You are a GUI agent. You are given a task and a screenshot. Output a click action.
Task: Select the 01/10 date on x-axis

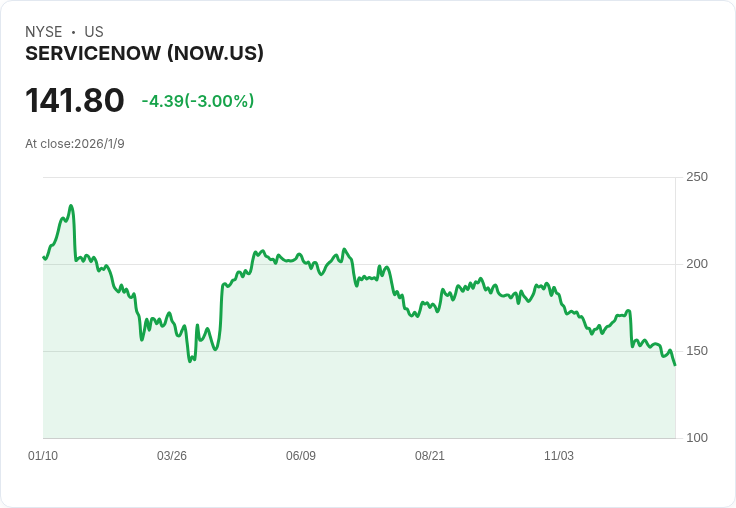coord(43,456)
